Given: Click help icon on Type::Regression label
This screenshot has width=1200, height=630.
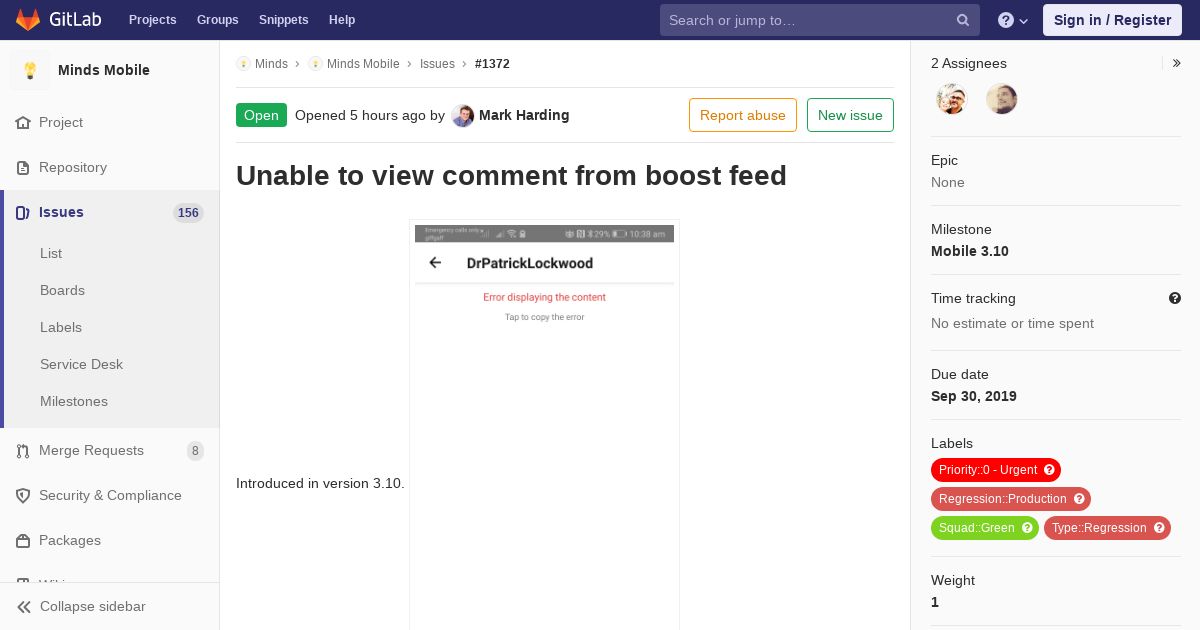Looking at the screenshot, I should point(1159,528).
